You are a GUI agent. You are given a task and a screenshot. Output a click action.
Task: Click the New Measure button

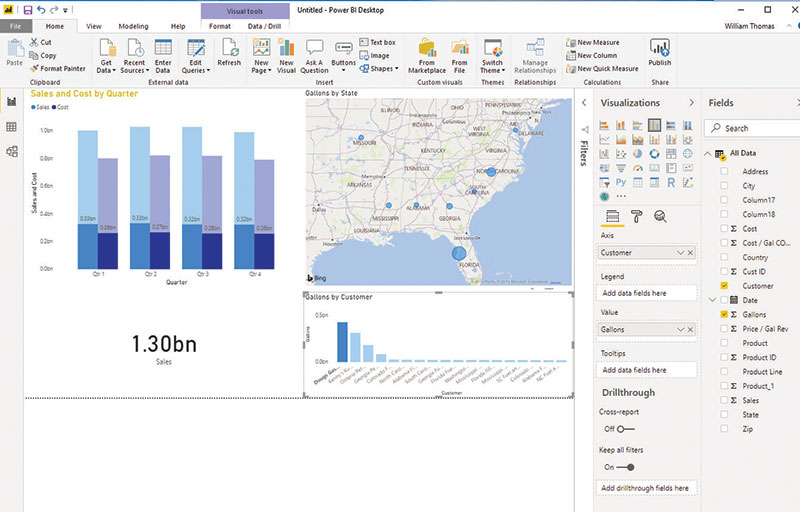coord(608,42)
